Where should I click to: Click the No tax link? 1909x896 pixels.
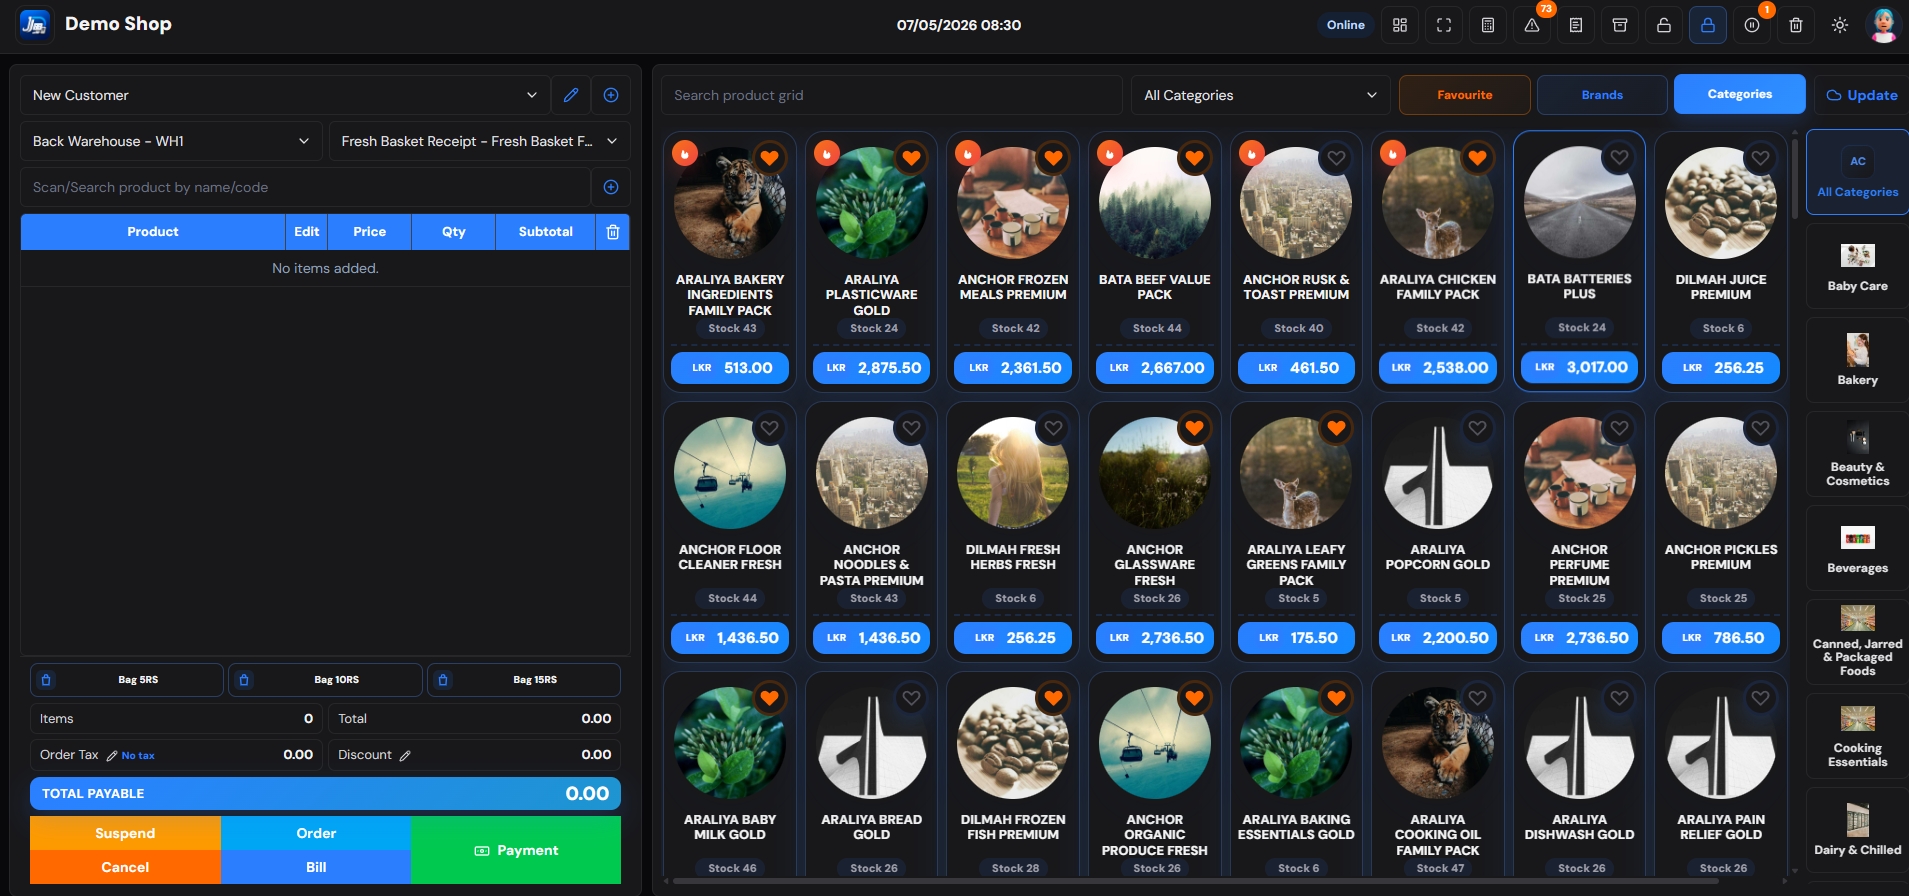coord(138,756)
